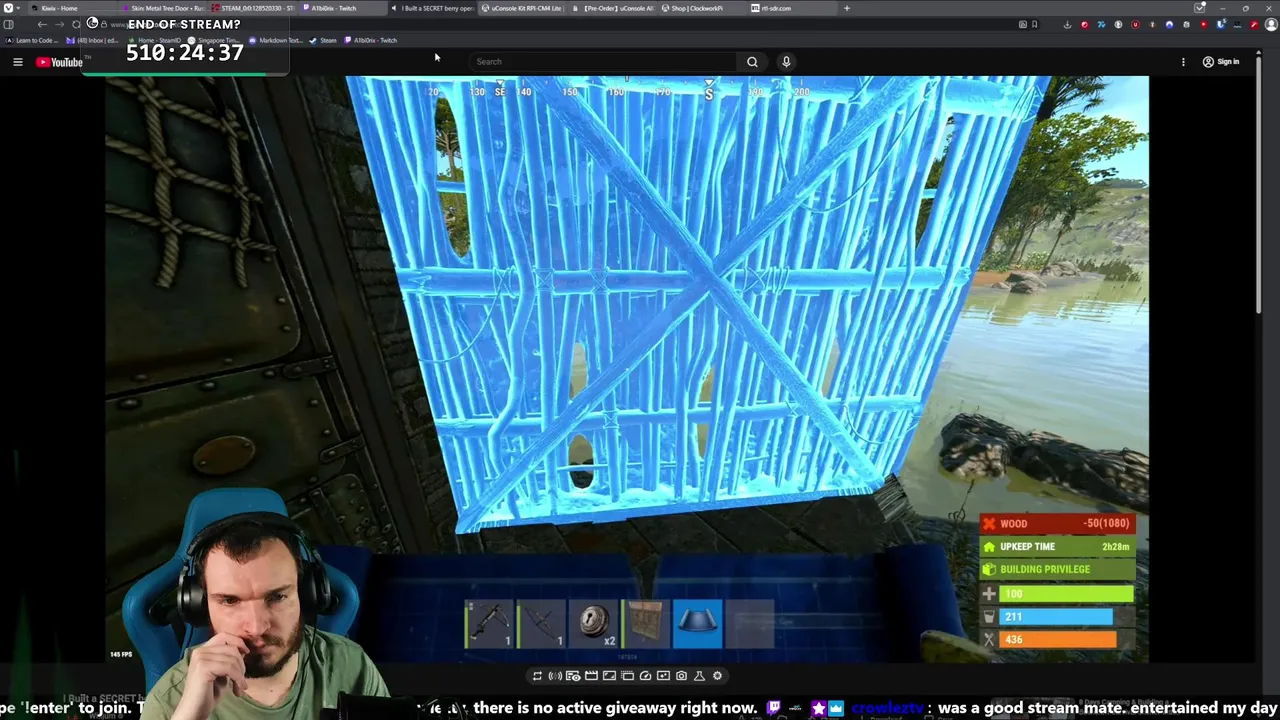Click the red YouTube extension icon
Viewport: 1280px width, 720px height.
tap(1203, 24)
